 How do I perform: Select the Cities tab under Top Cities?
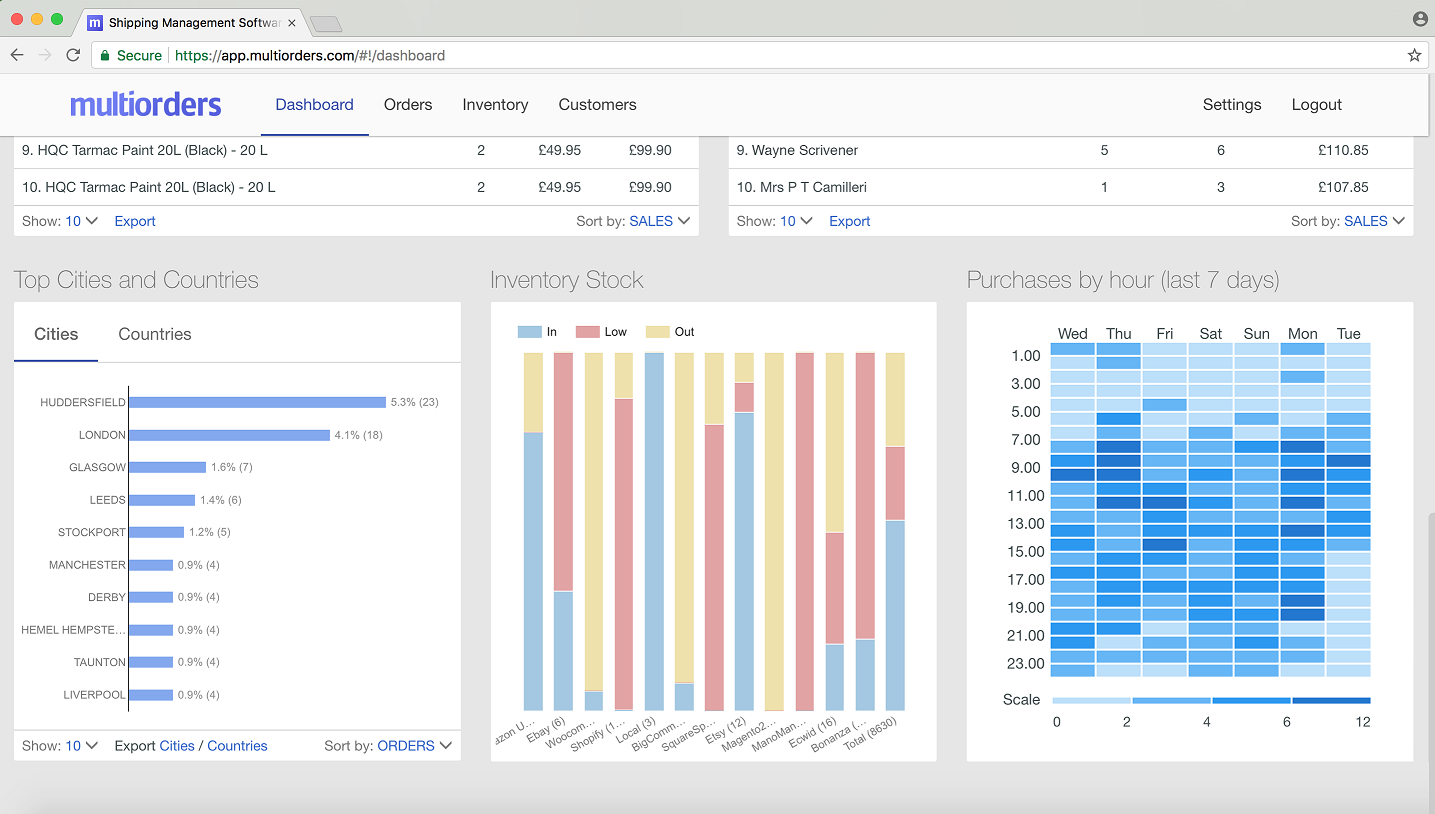[x=56, y=333]
